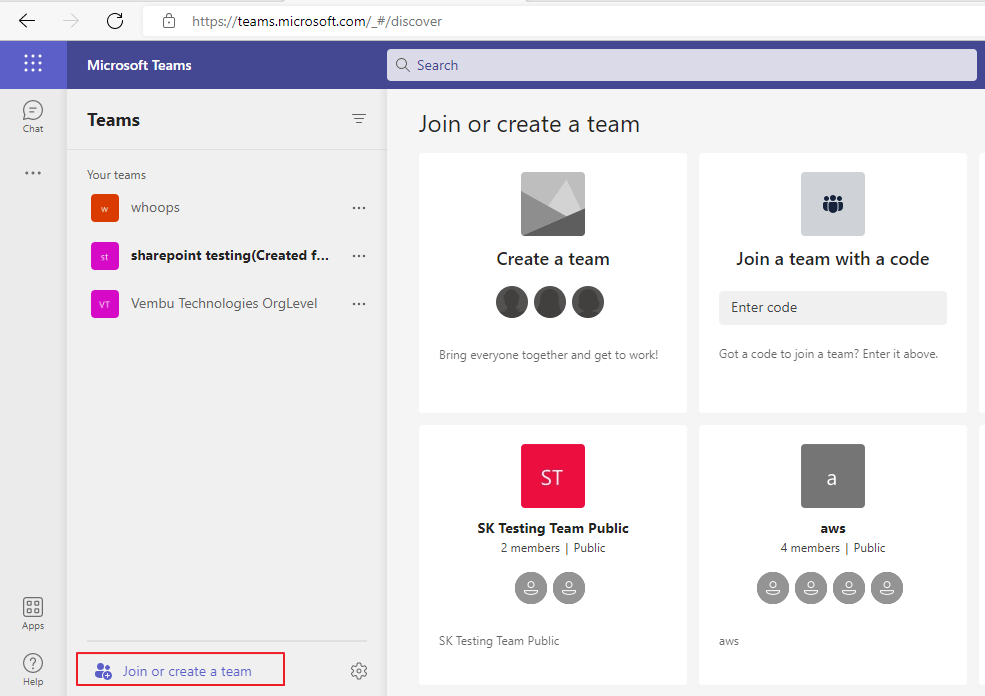Reload the page with the refresh icon

point(115,21)
